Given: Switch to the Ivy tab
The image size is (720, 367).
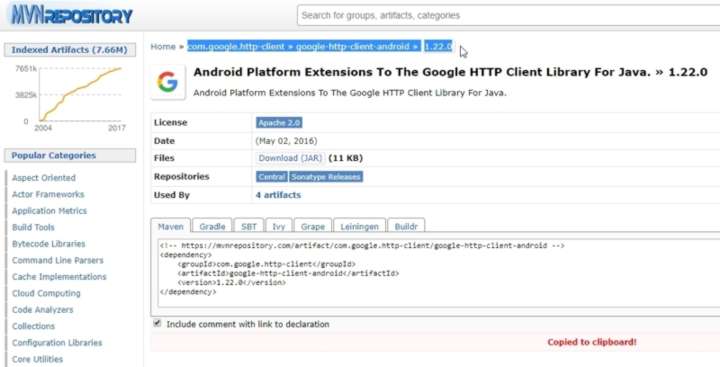Looking at the screenshot, I should [279, 226].
